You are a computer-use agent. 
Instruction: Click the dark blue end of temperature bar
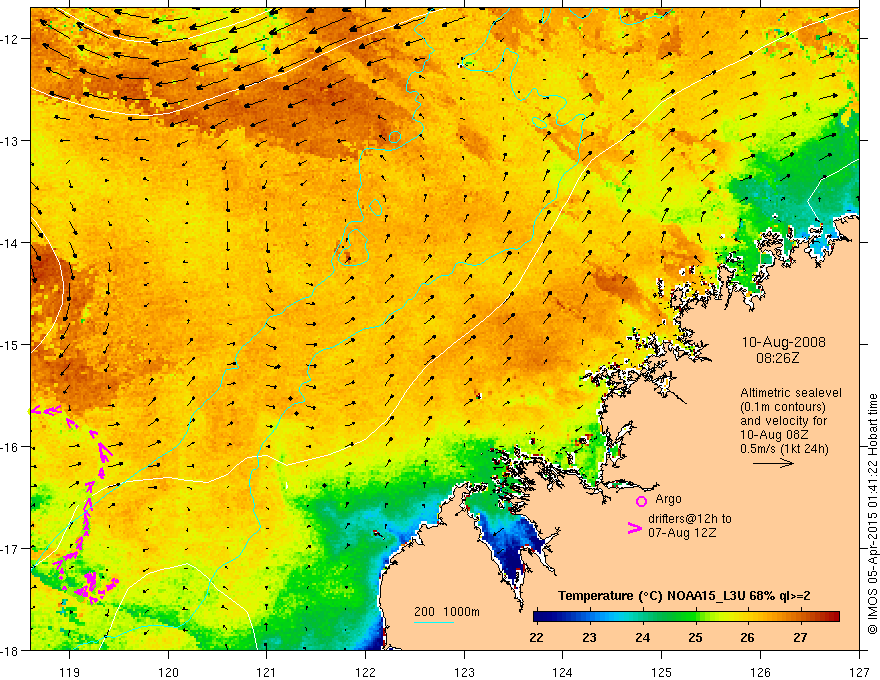(x=540, y=617)
